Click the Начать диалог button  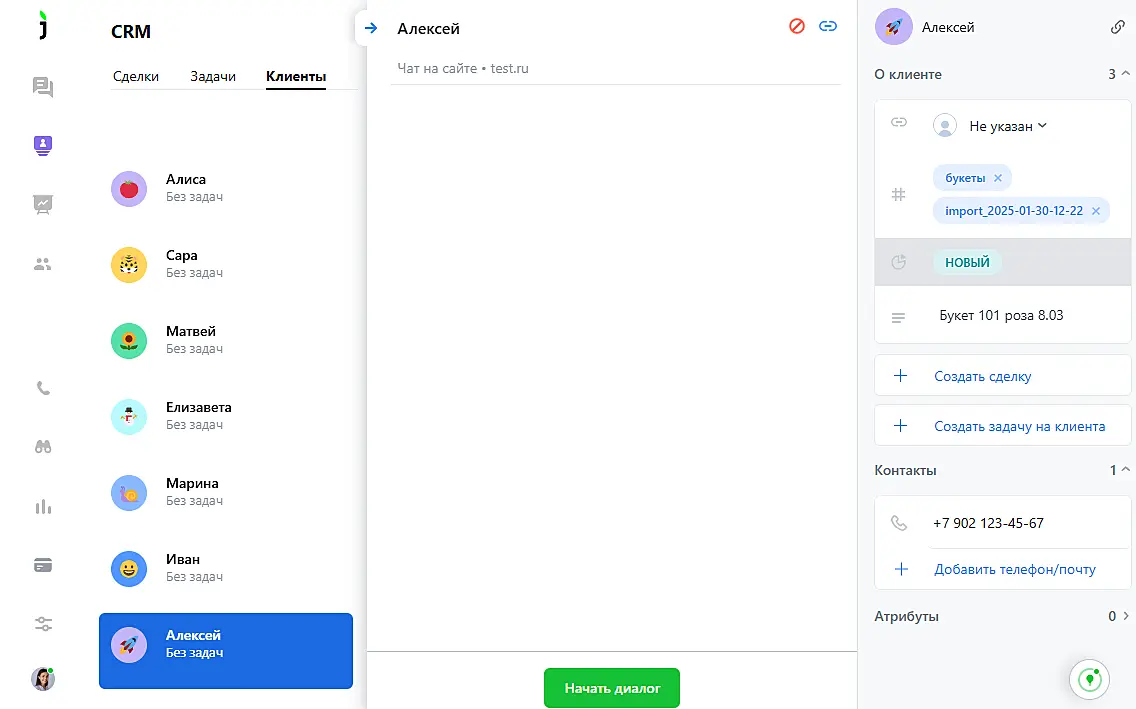tap(612, 688)
